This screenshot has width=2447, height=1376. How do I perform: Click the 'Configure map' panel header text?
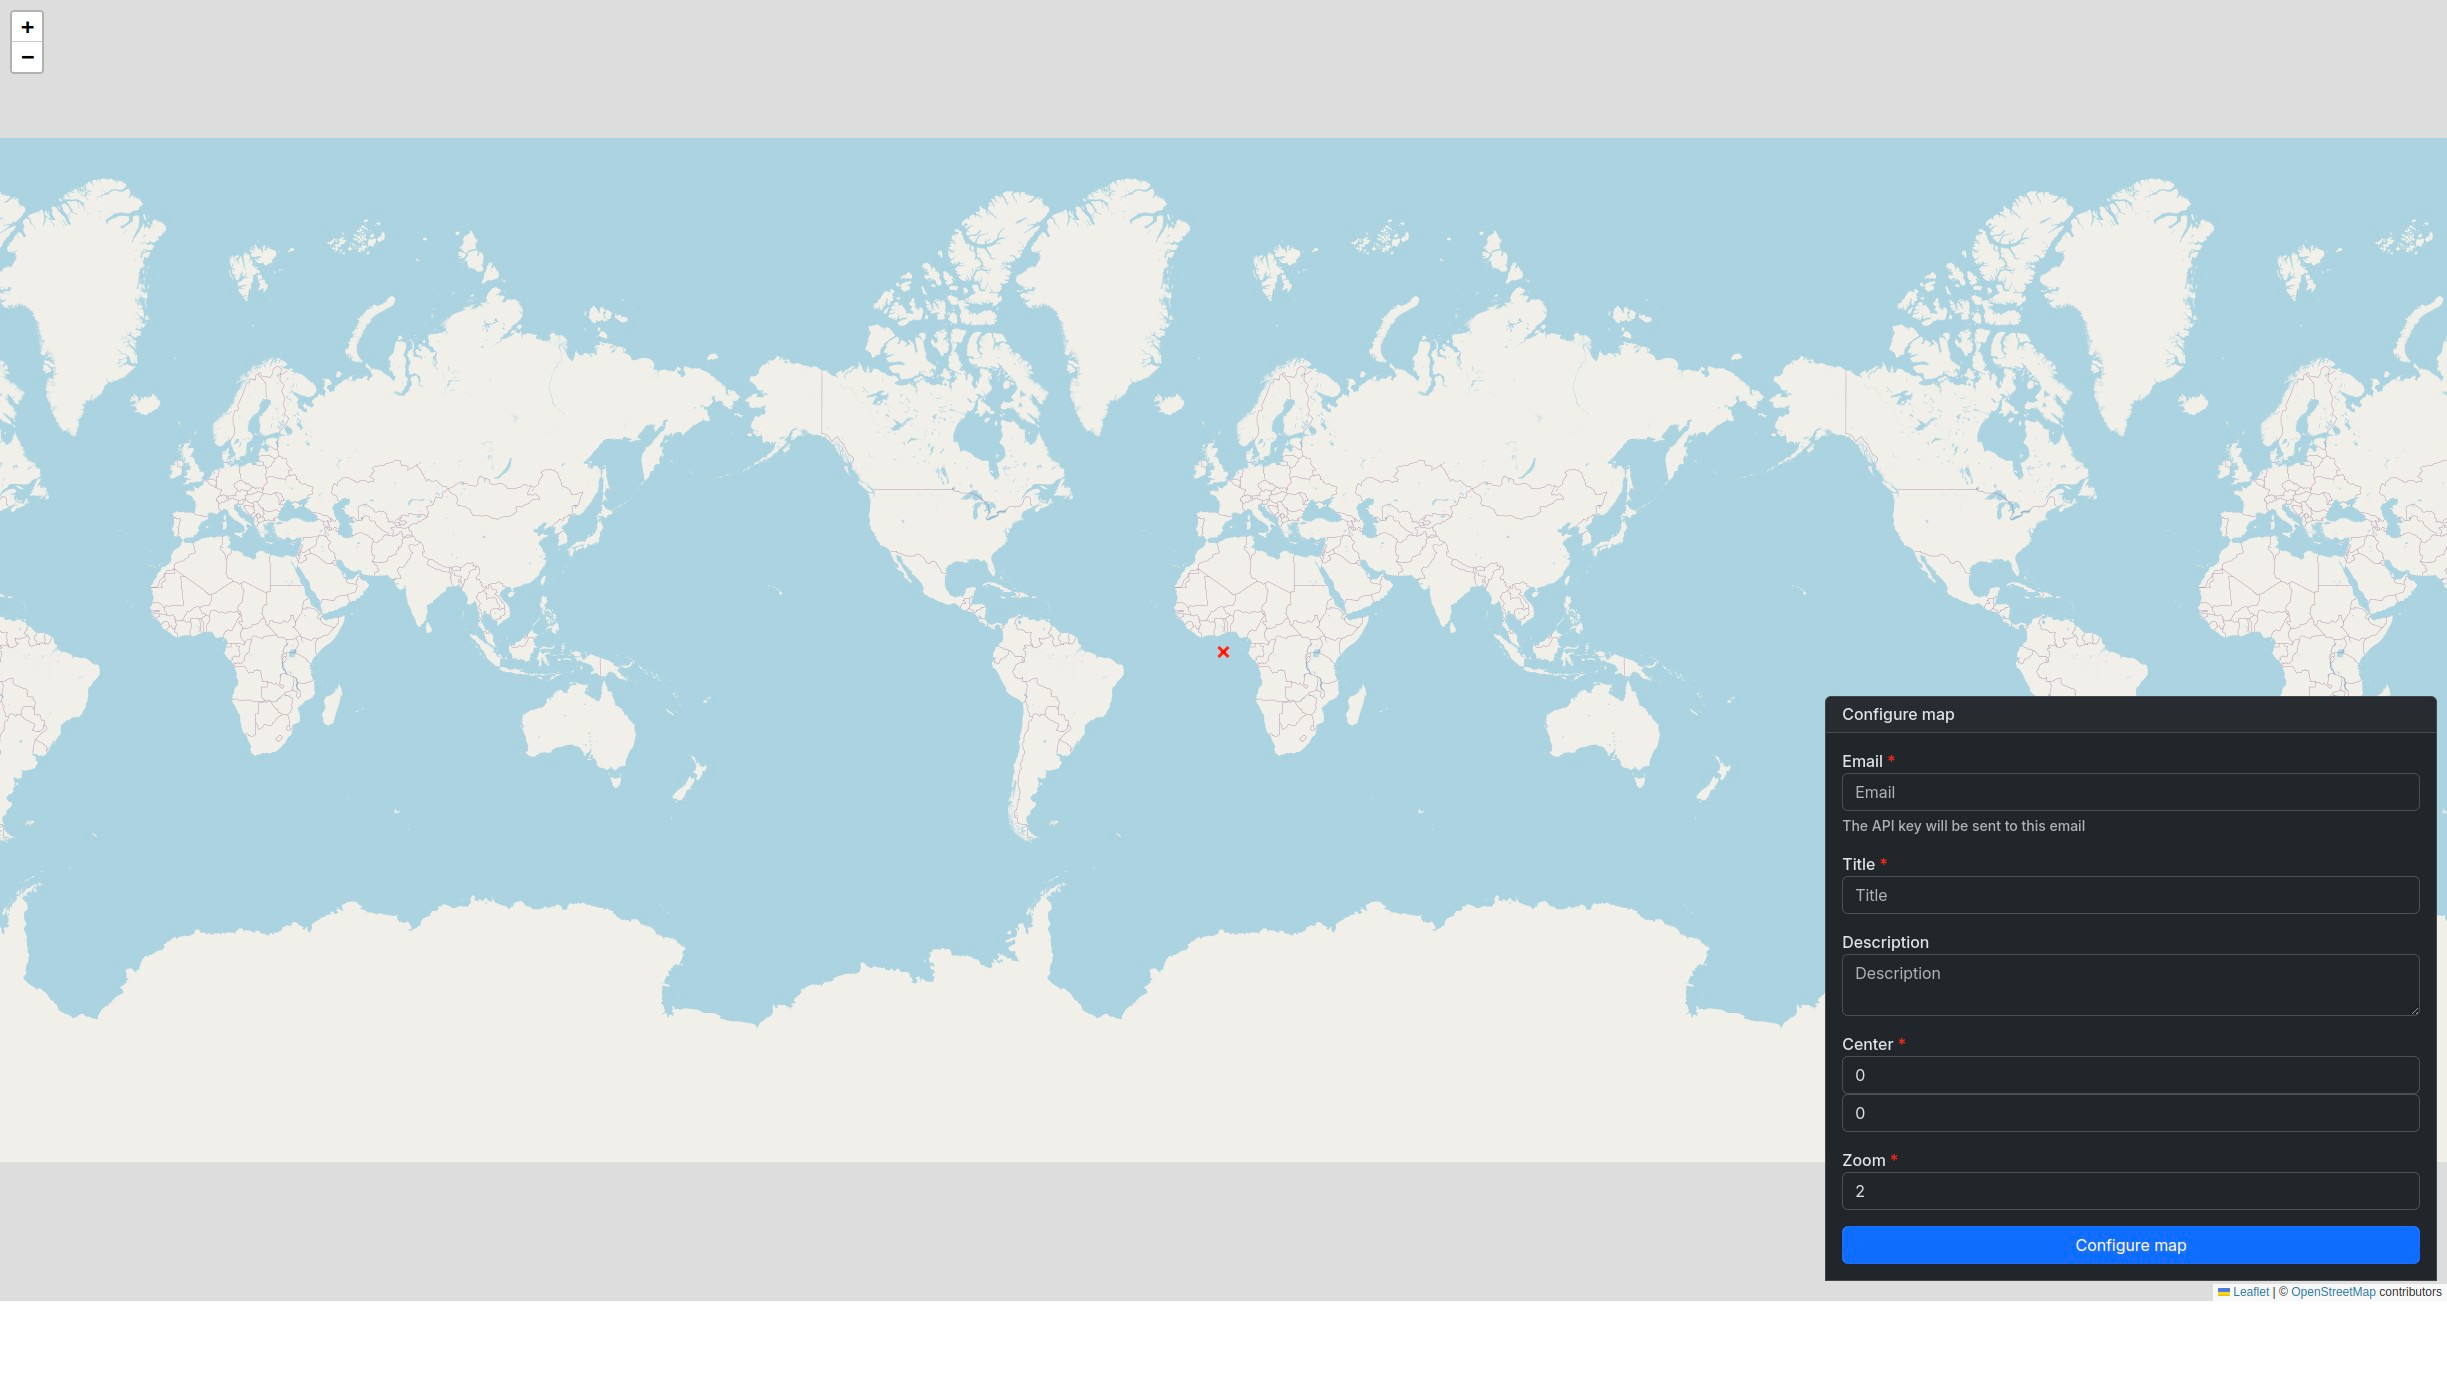click(x=1898, y=714)
